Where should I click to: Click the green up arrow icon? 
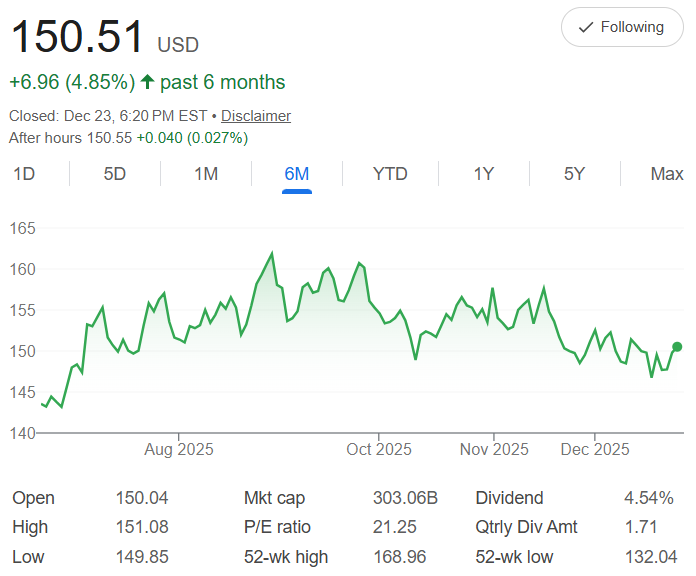[146, 83]
